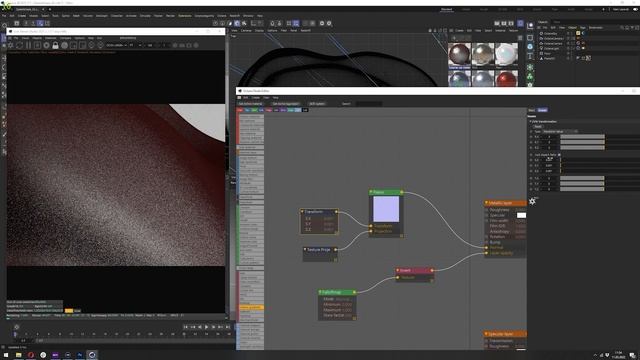640x360 pixels.
Task: Open Object Manager search icon
Action: pyautogui.click(x=622, y=27)
